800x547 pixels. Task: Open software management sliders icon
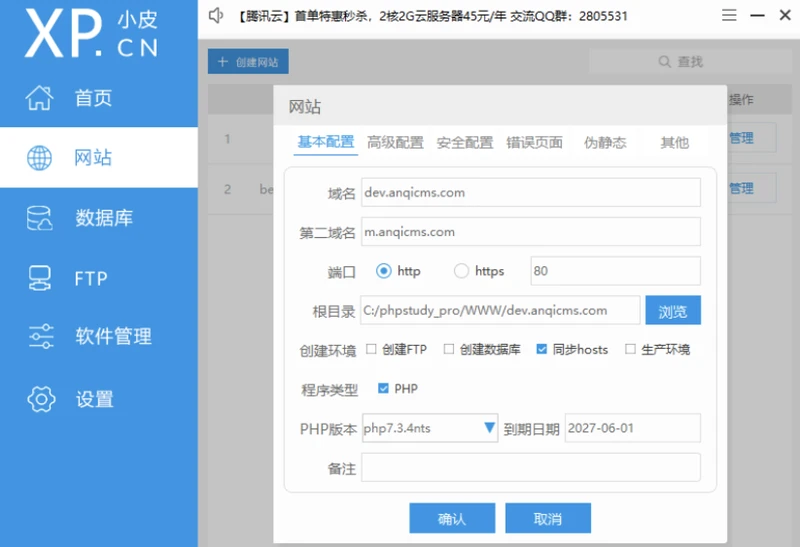click(x=40, y=337)
